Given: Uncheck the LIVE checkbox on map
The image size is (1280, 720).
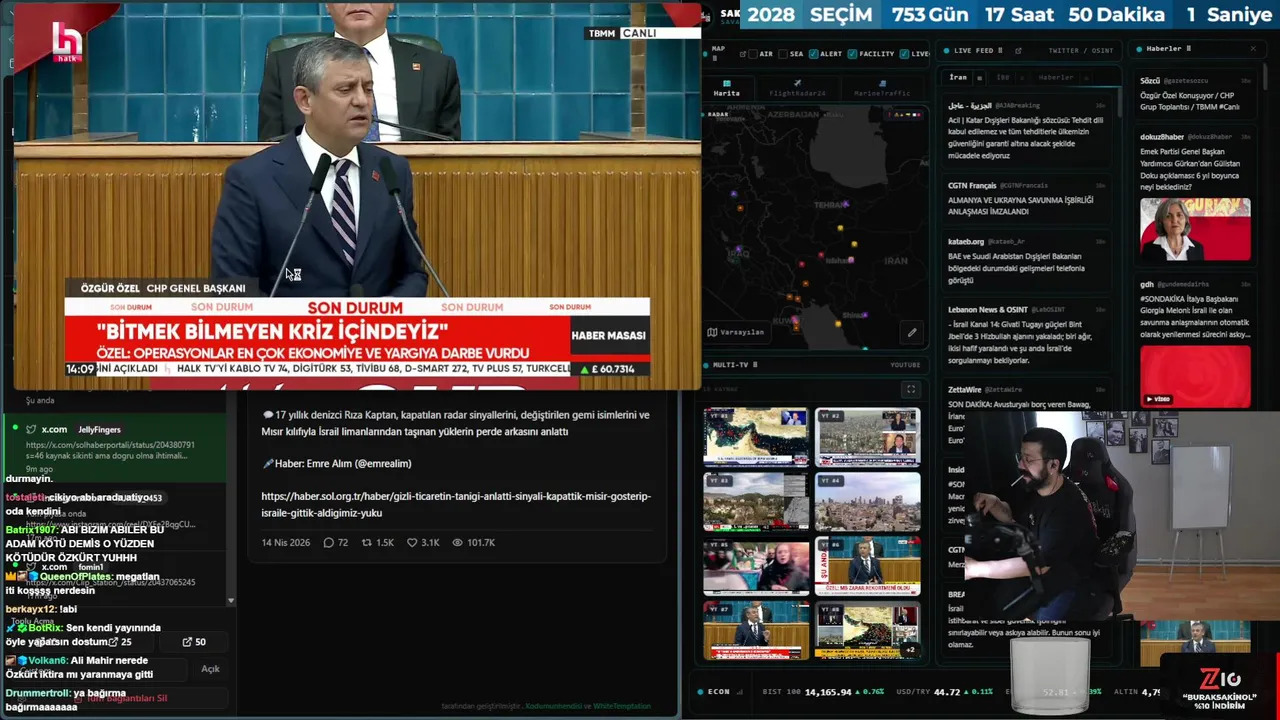Looking at the screenshot, I should [x=904, y=54].
